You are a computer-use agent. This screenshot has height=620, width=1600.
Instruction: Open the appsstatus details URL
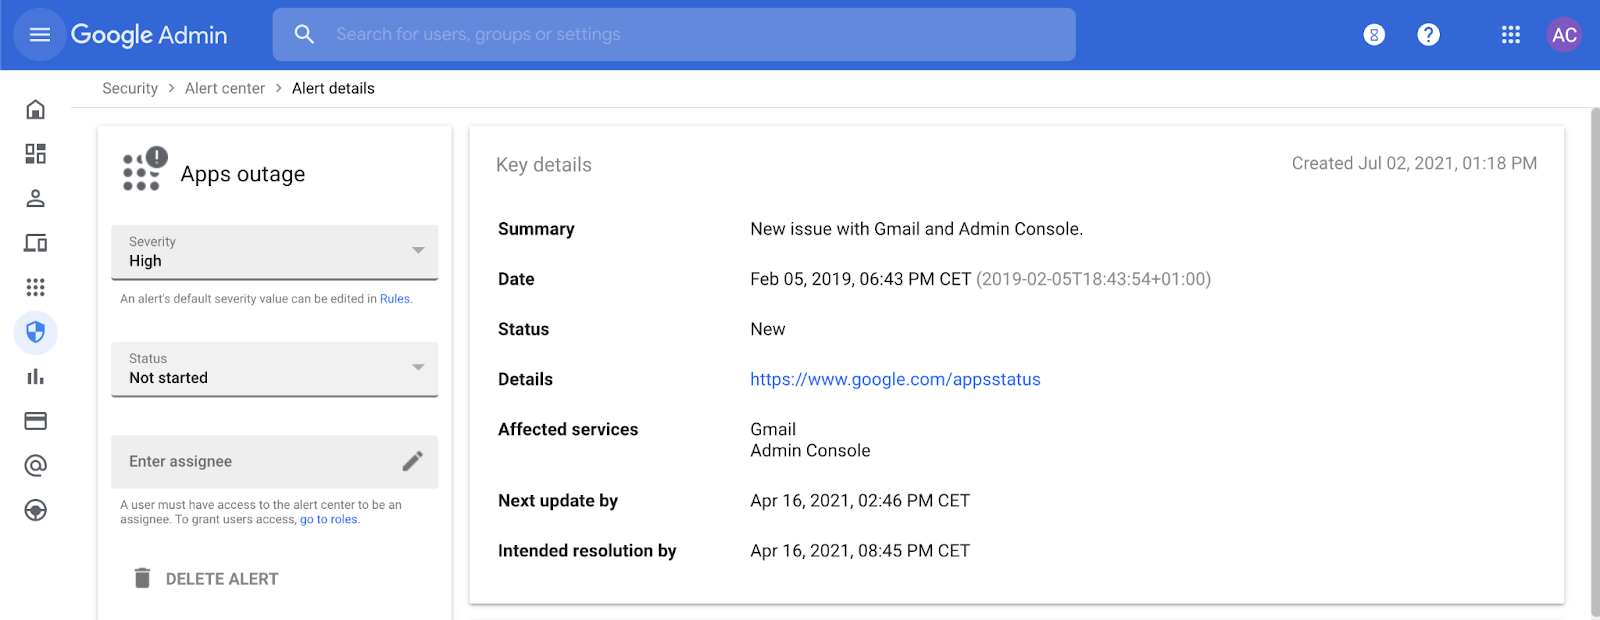click(895, 379)
